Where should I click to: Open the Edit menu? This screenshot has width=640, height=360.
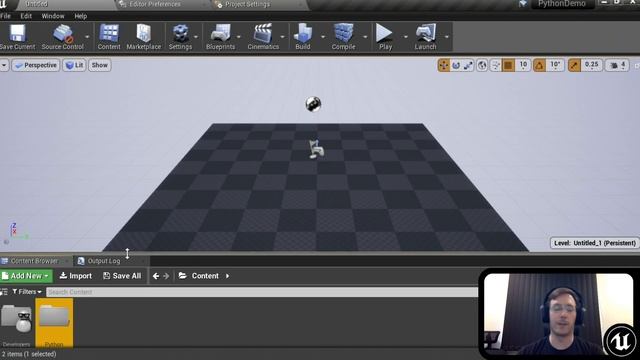click(x=26, y=16)
